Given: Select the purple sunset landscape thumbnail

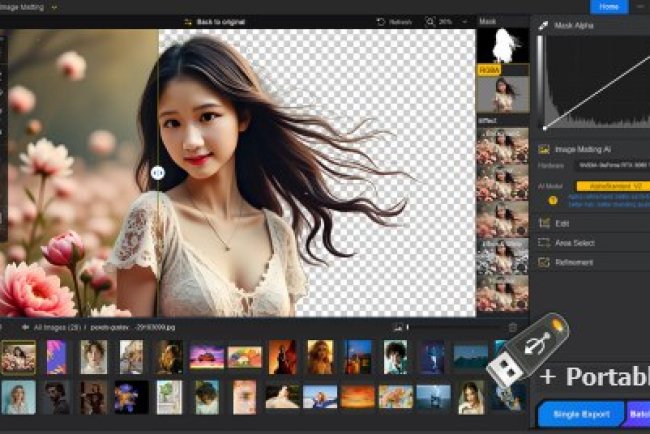Looking at the screenshot, I should [x=206, y=357].
